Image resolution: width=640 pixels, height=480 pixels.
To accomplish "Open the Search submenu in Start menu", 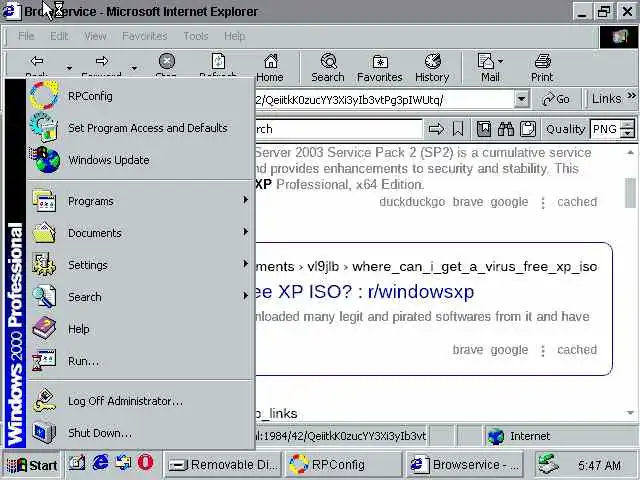I will click(x=140, y=297).
